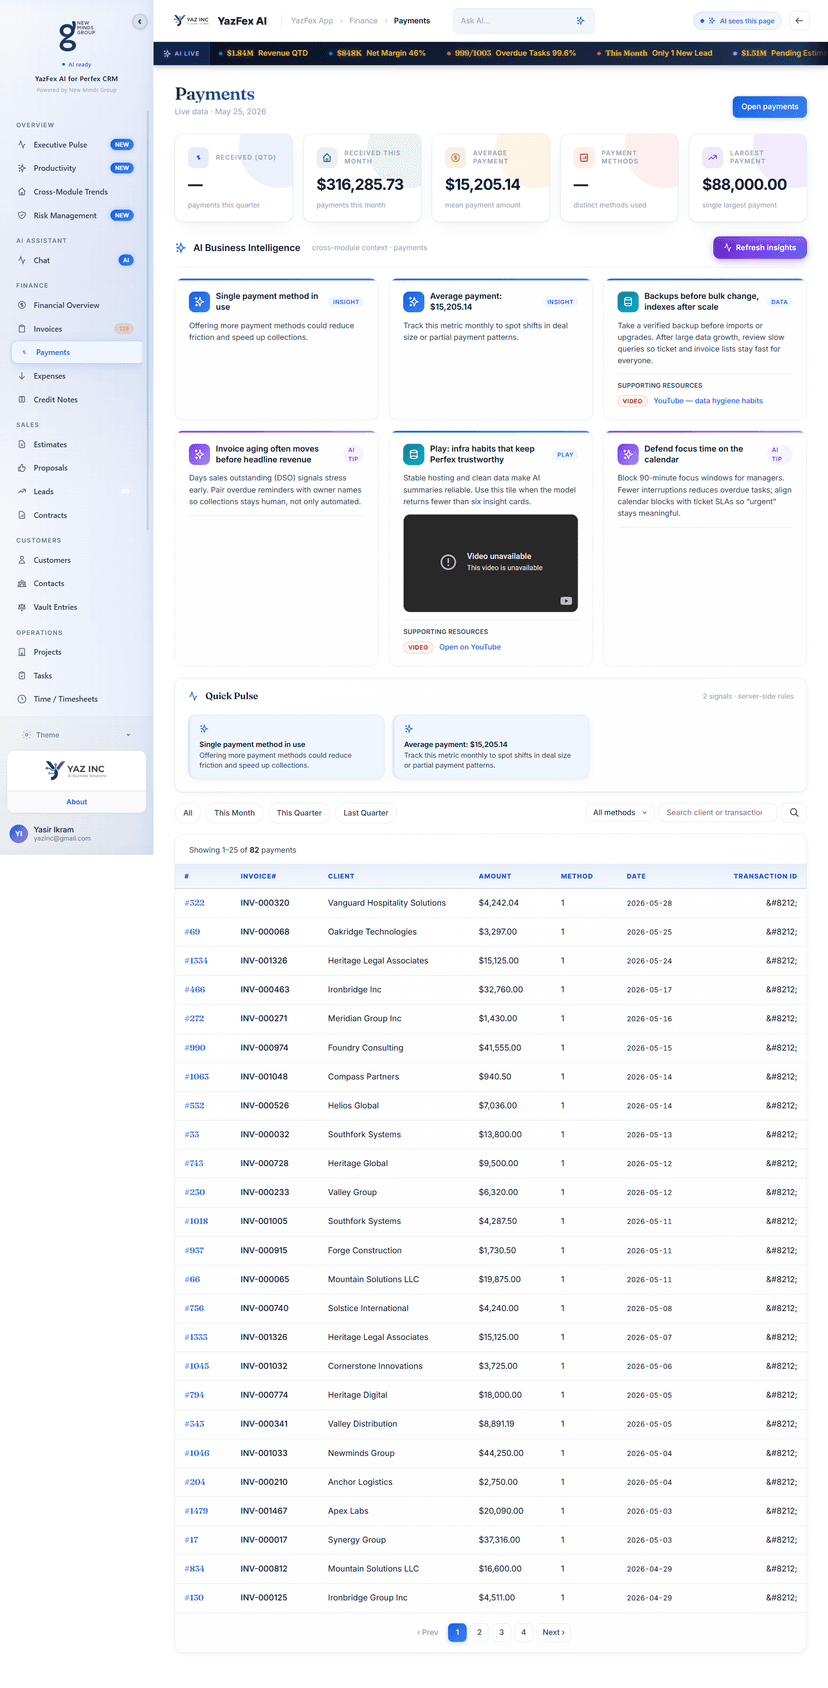Click the Next page button
This screenshot has width=828, height=1688.
(x=553, y=1632)
